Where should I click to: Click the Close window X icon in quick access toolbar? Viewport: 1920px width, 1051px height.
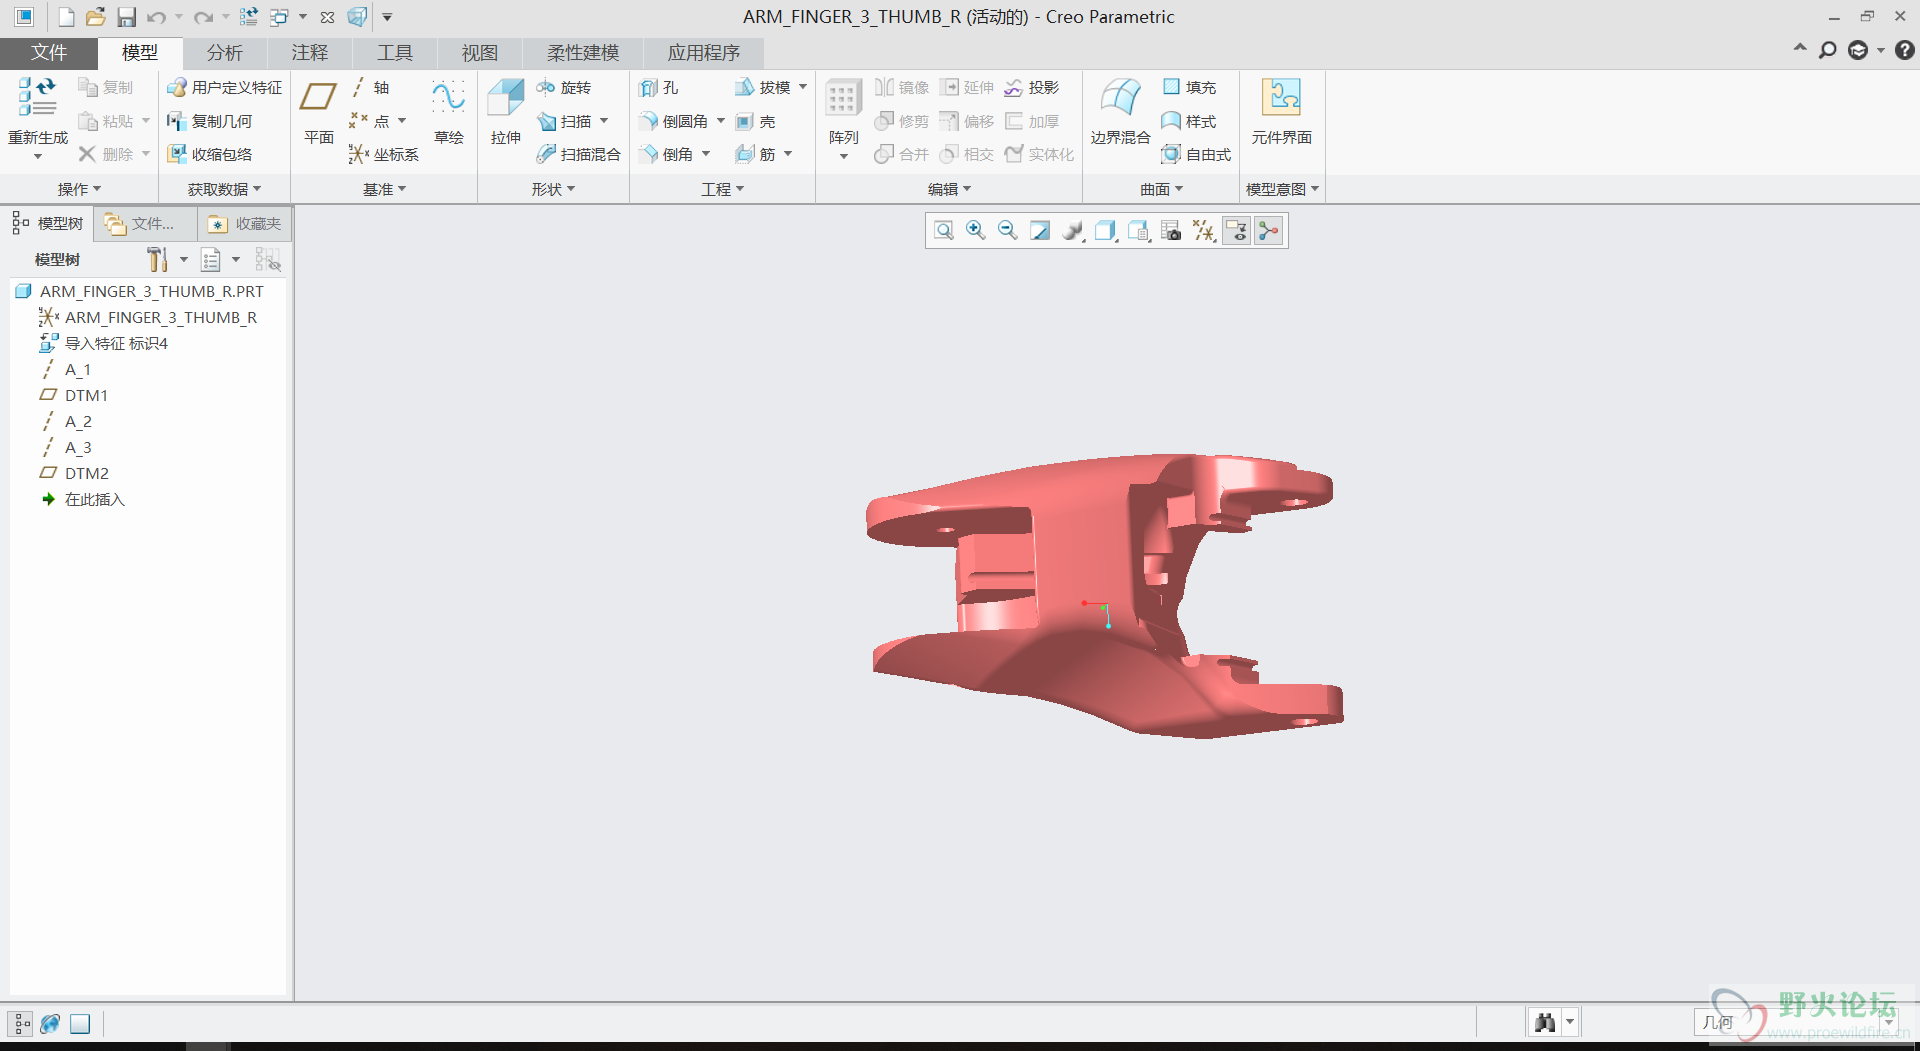click(327, 17)
